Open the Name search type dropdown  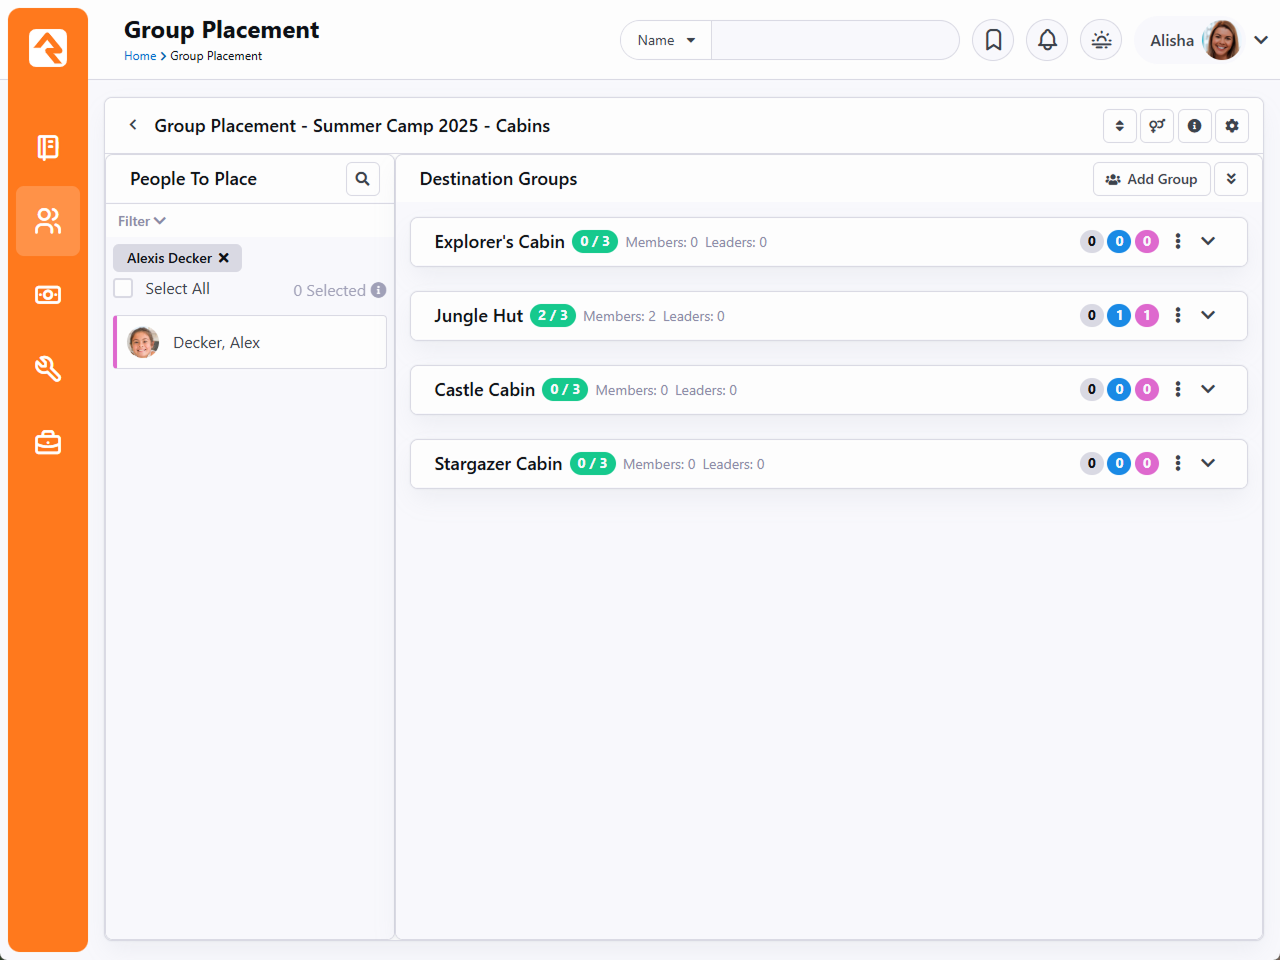(x=666, y=40)
